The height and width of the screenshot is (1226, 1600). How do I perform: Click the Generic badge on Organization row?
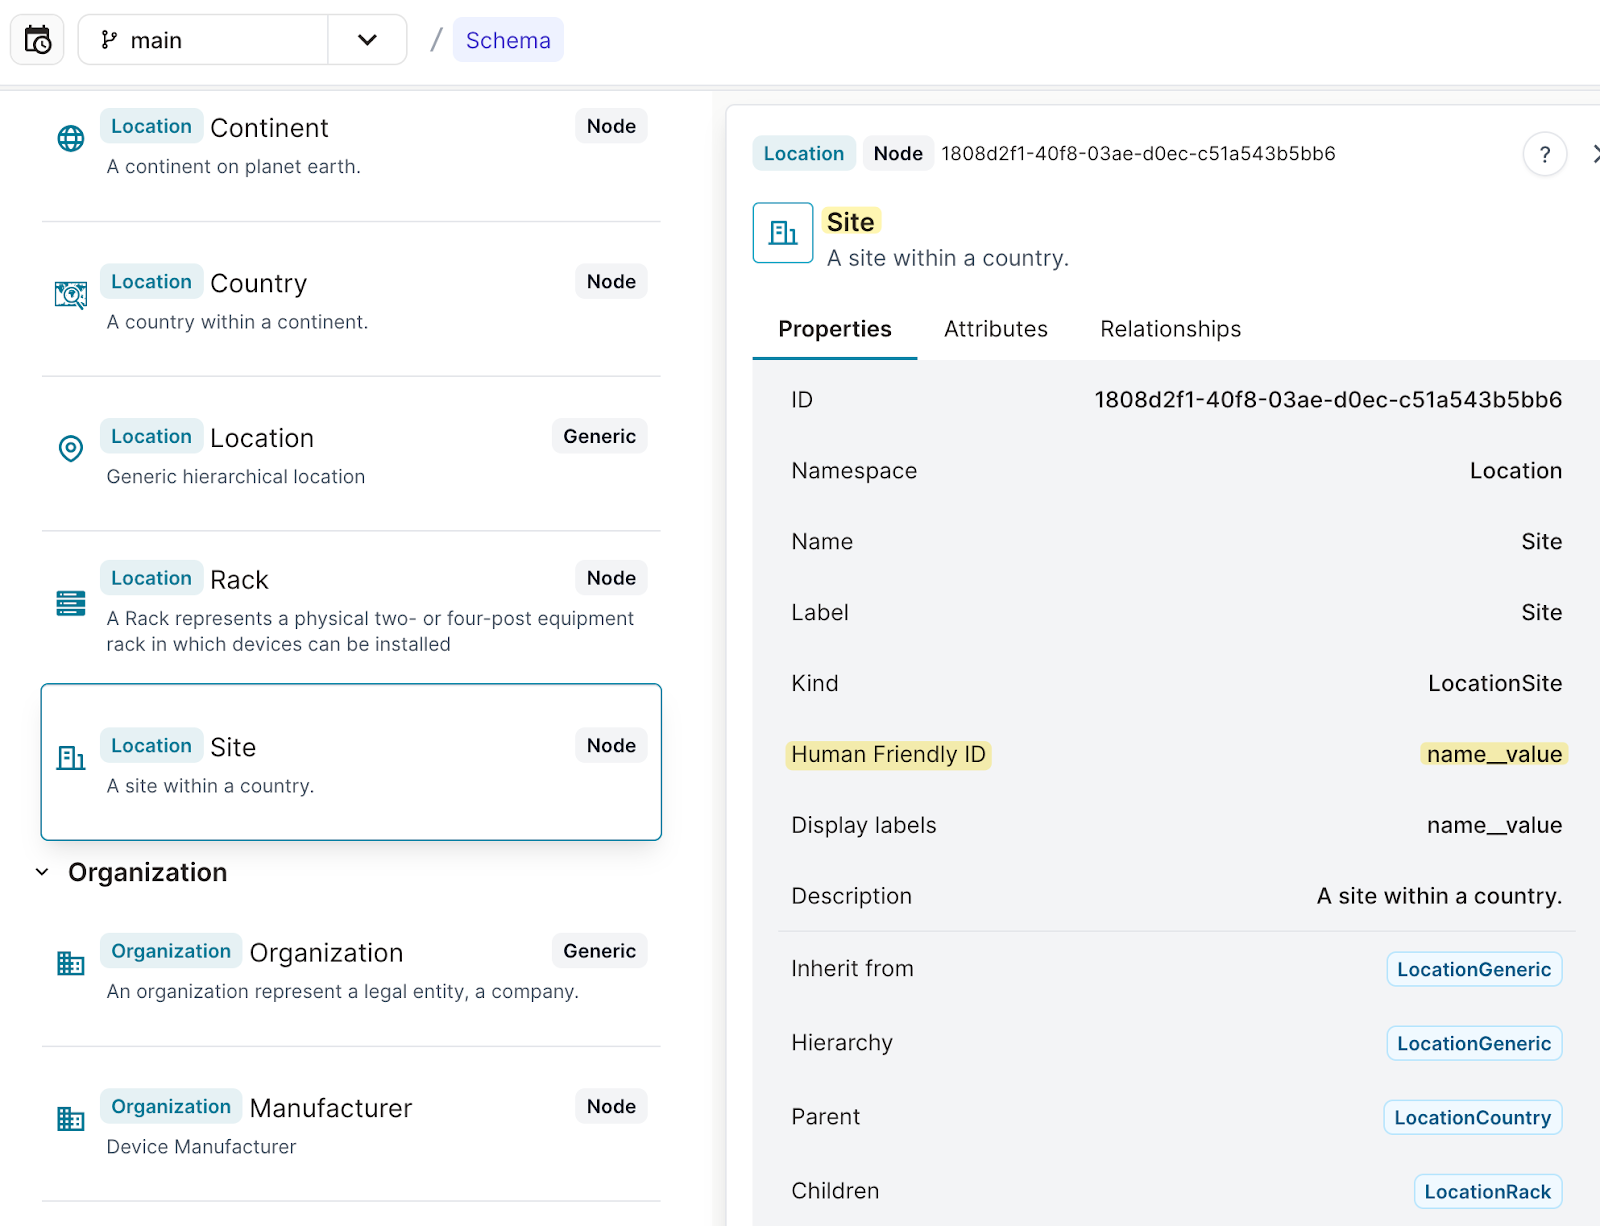click(599, 951)
